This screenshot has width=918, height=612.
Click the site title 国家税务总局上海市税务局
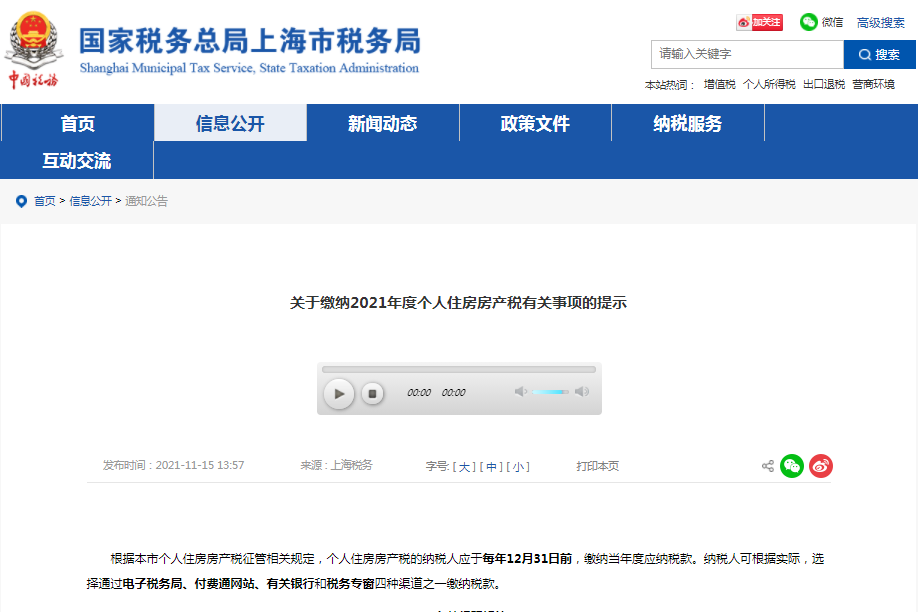click(250, 41)
